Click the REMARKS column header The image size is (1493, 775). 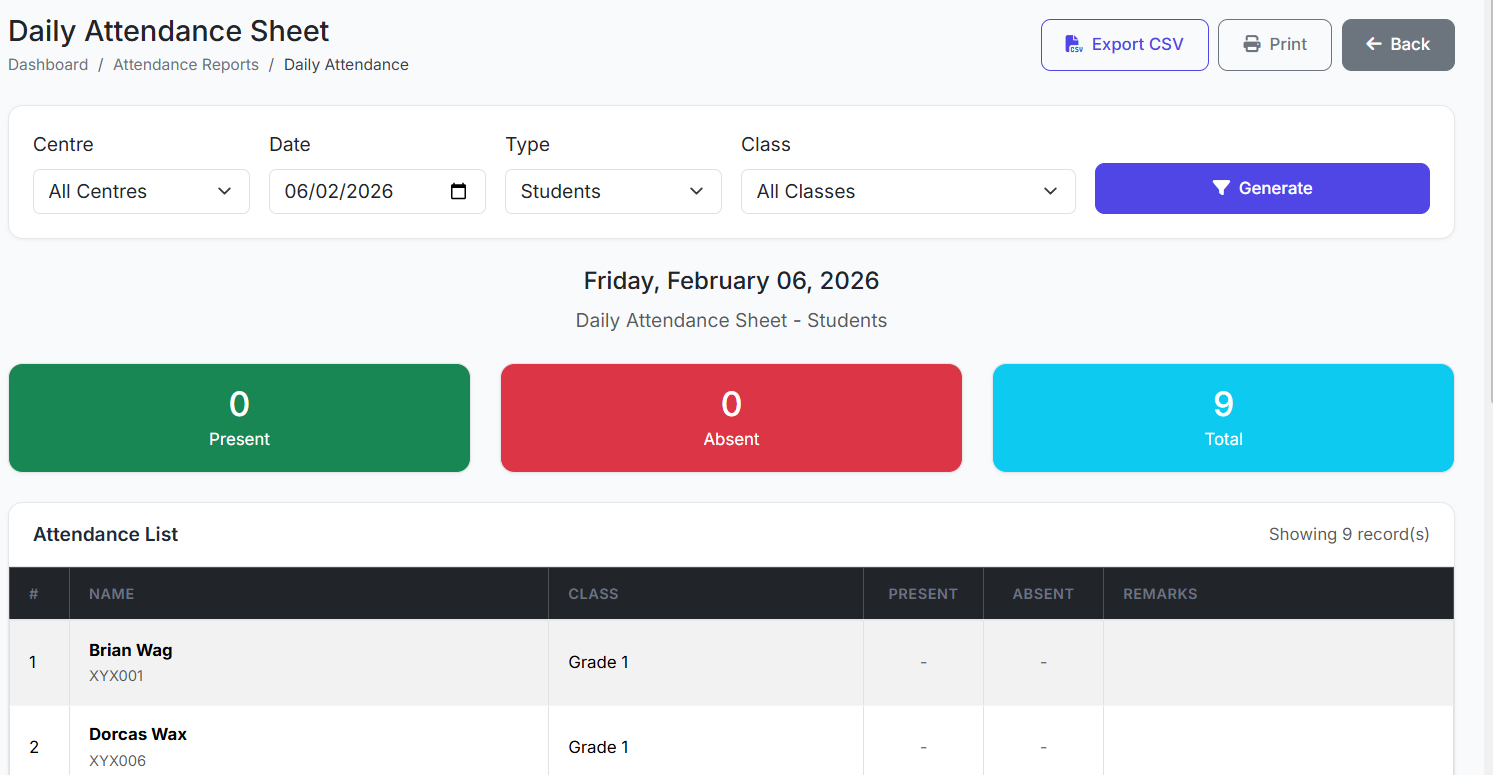click(x=1160, y=594)
